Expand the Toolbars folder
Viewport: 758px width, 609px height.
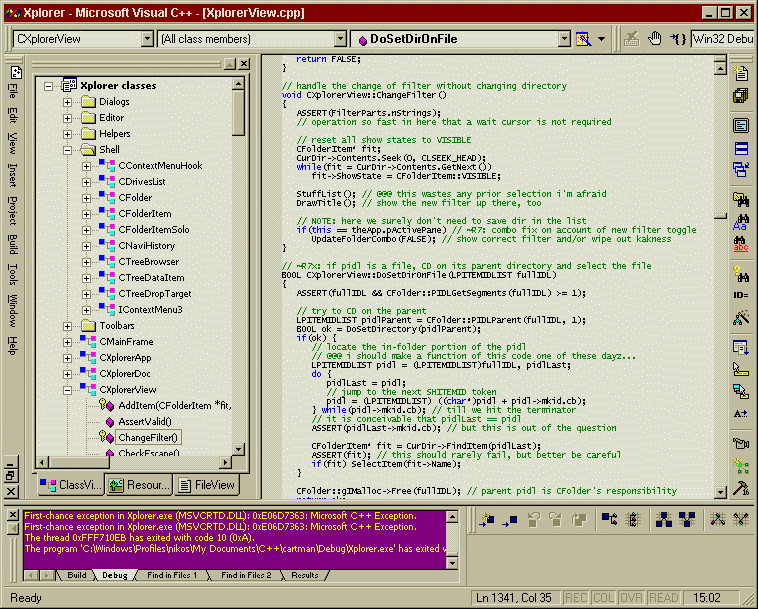pyautogui.click(x=68, y=326)
